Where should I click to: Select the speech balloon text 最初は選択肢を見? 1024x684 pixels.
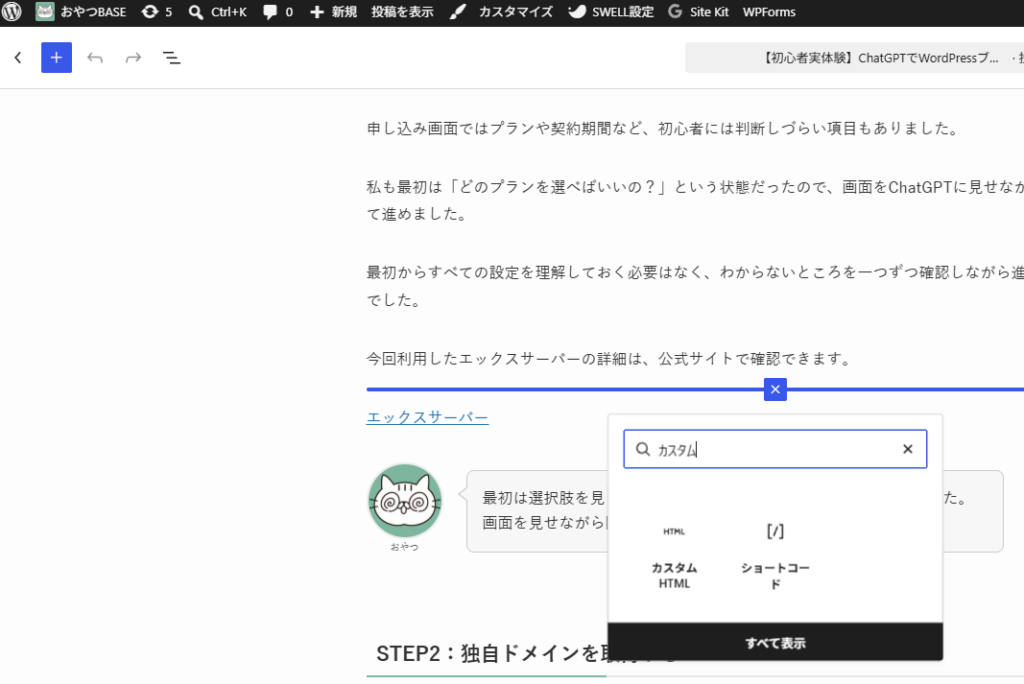pos(543,498)
